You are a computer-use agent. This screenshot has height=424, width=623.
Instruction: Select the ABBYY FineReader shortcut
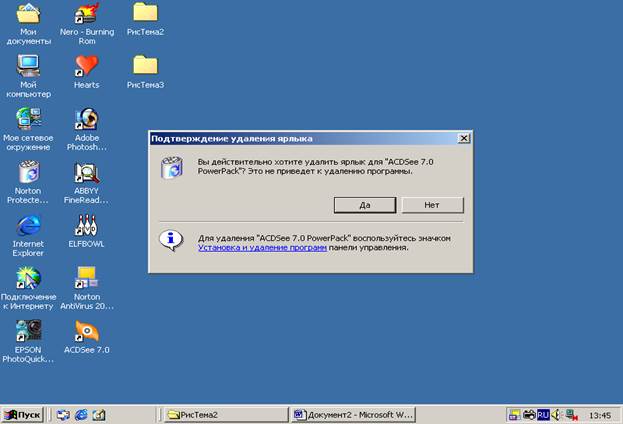[87, 182]
